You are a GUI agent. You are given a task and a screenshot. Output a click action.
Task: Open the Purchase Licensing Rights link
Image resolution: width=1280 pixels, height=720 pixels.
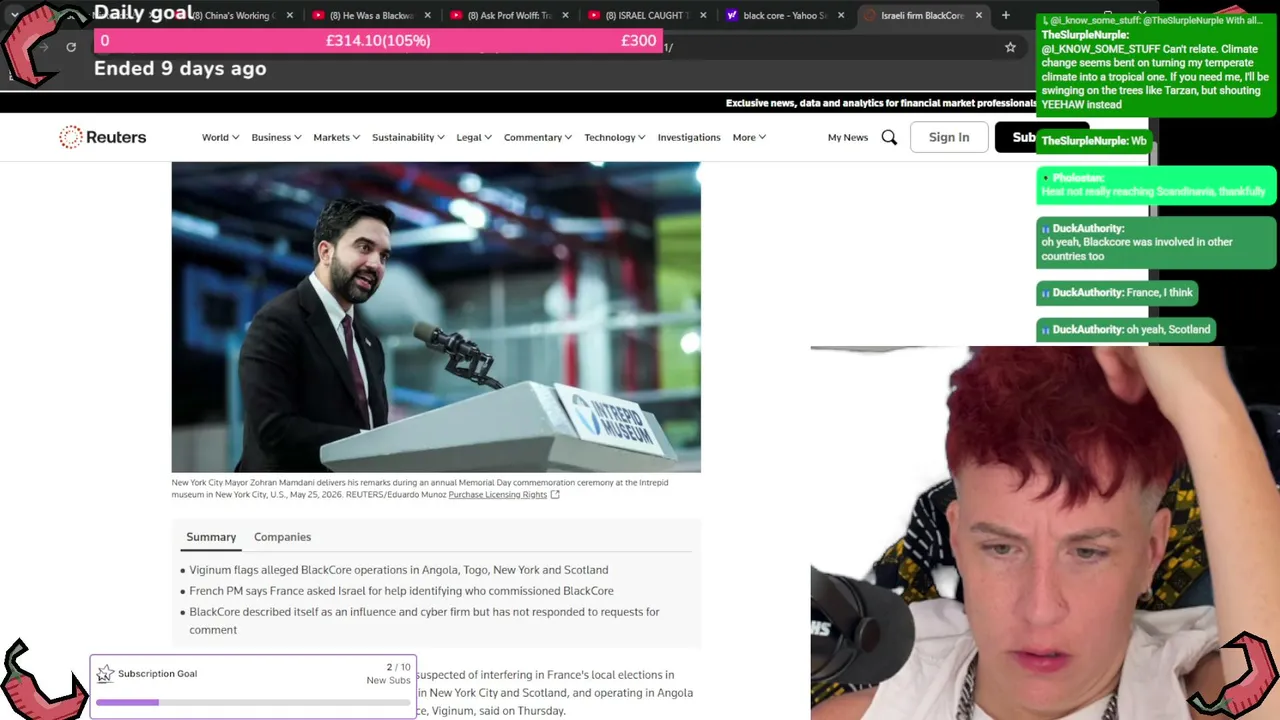(498, 495)
